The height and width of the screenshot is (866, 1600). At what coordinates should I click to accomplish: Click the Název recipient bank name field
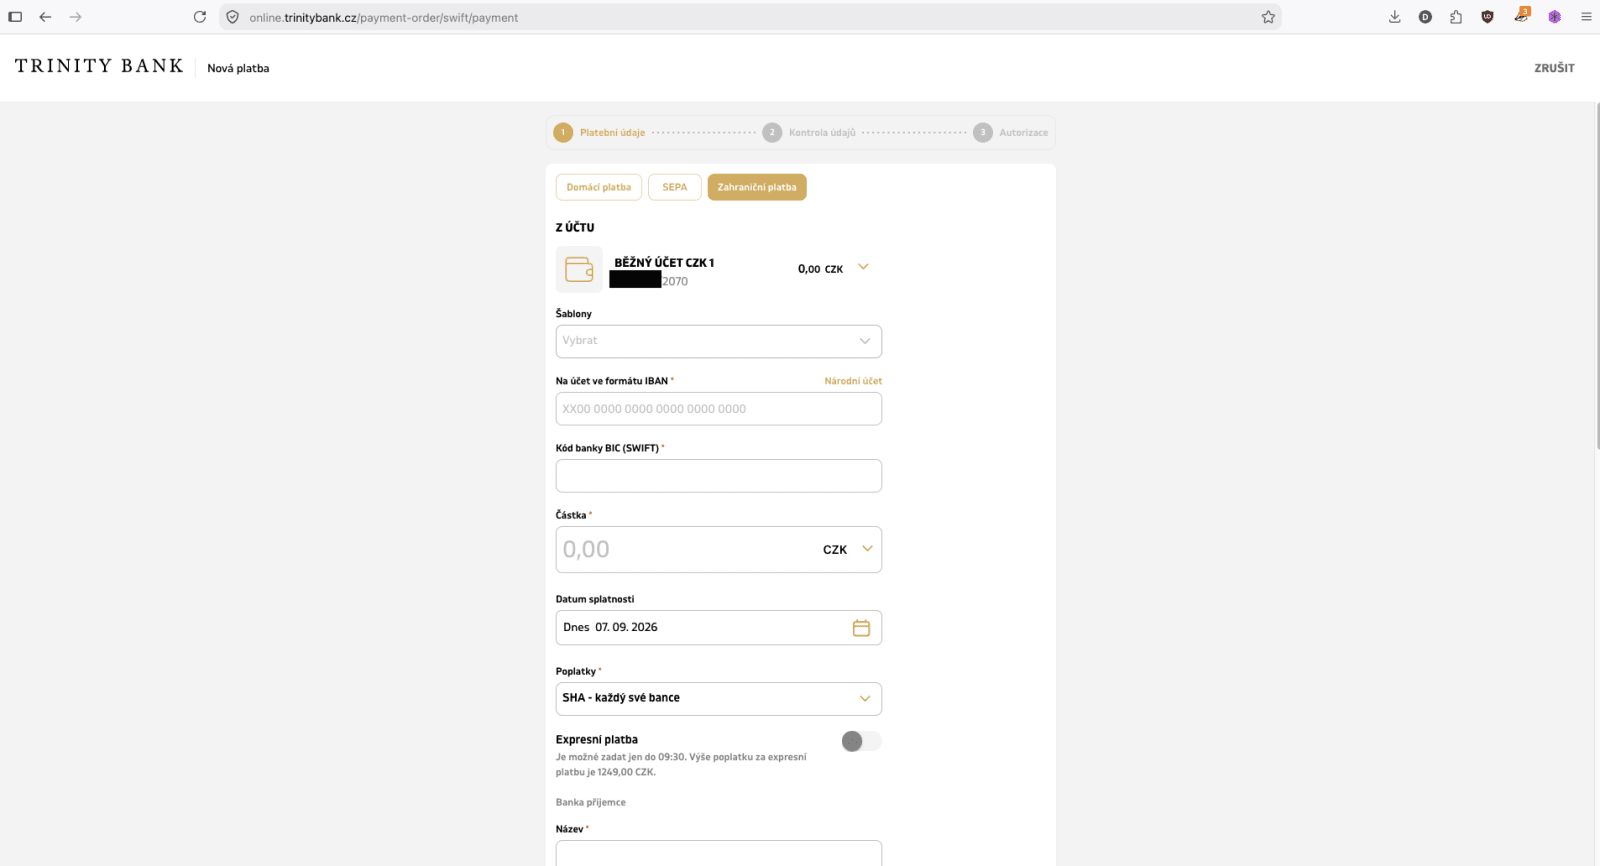pos(719,853)
